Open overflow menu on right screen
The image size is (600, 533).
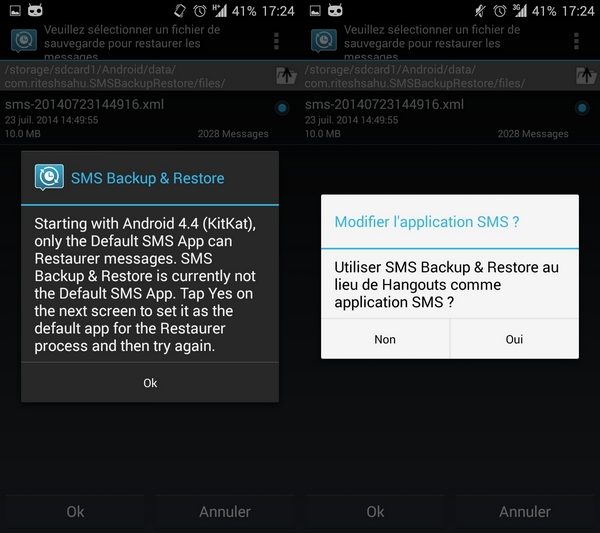(576, 41)
